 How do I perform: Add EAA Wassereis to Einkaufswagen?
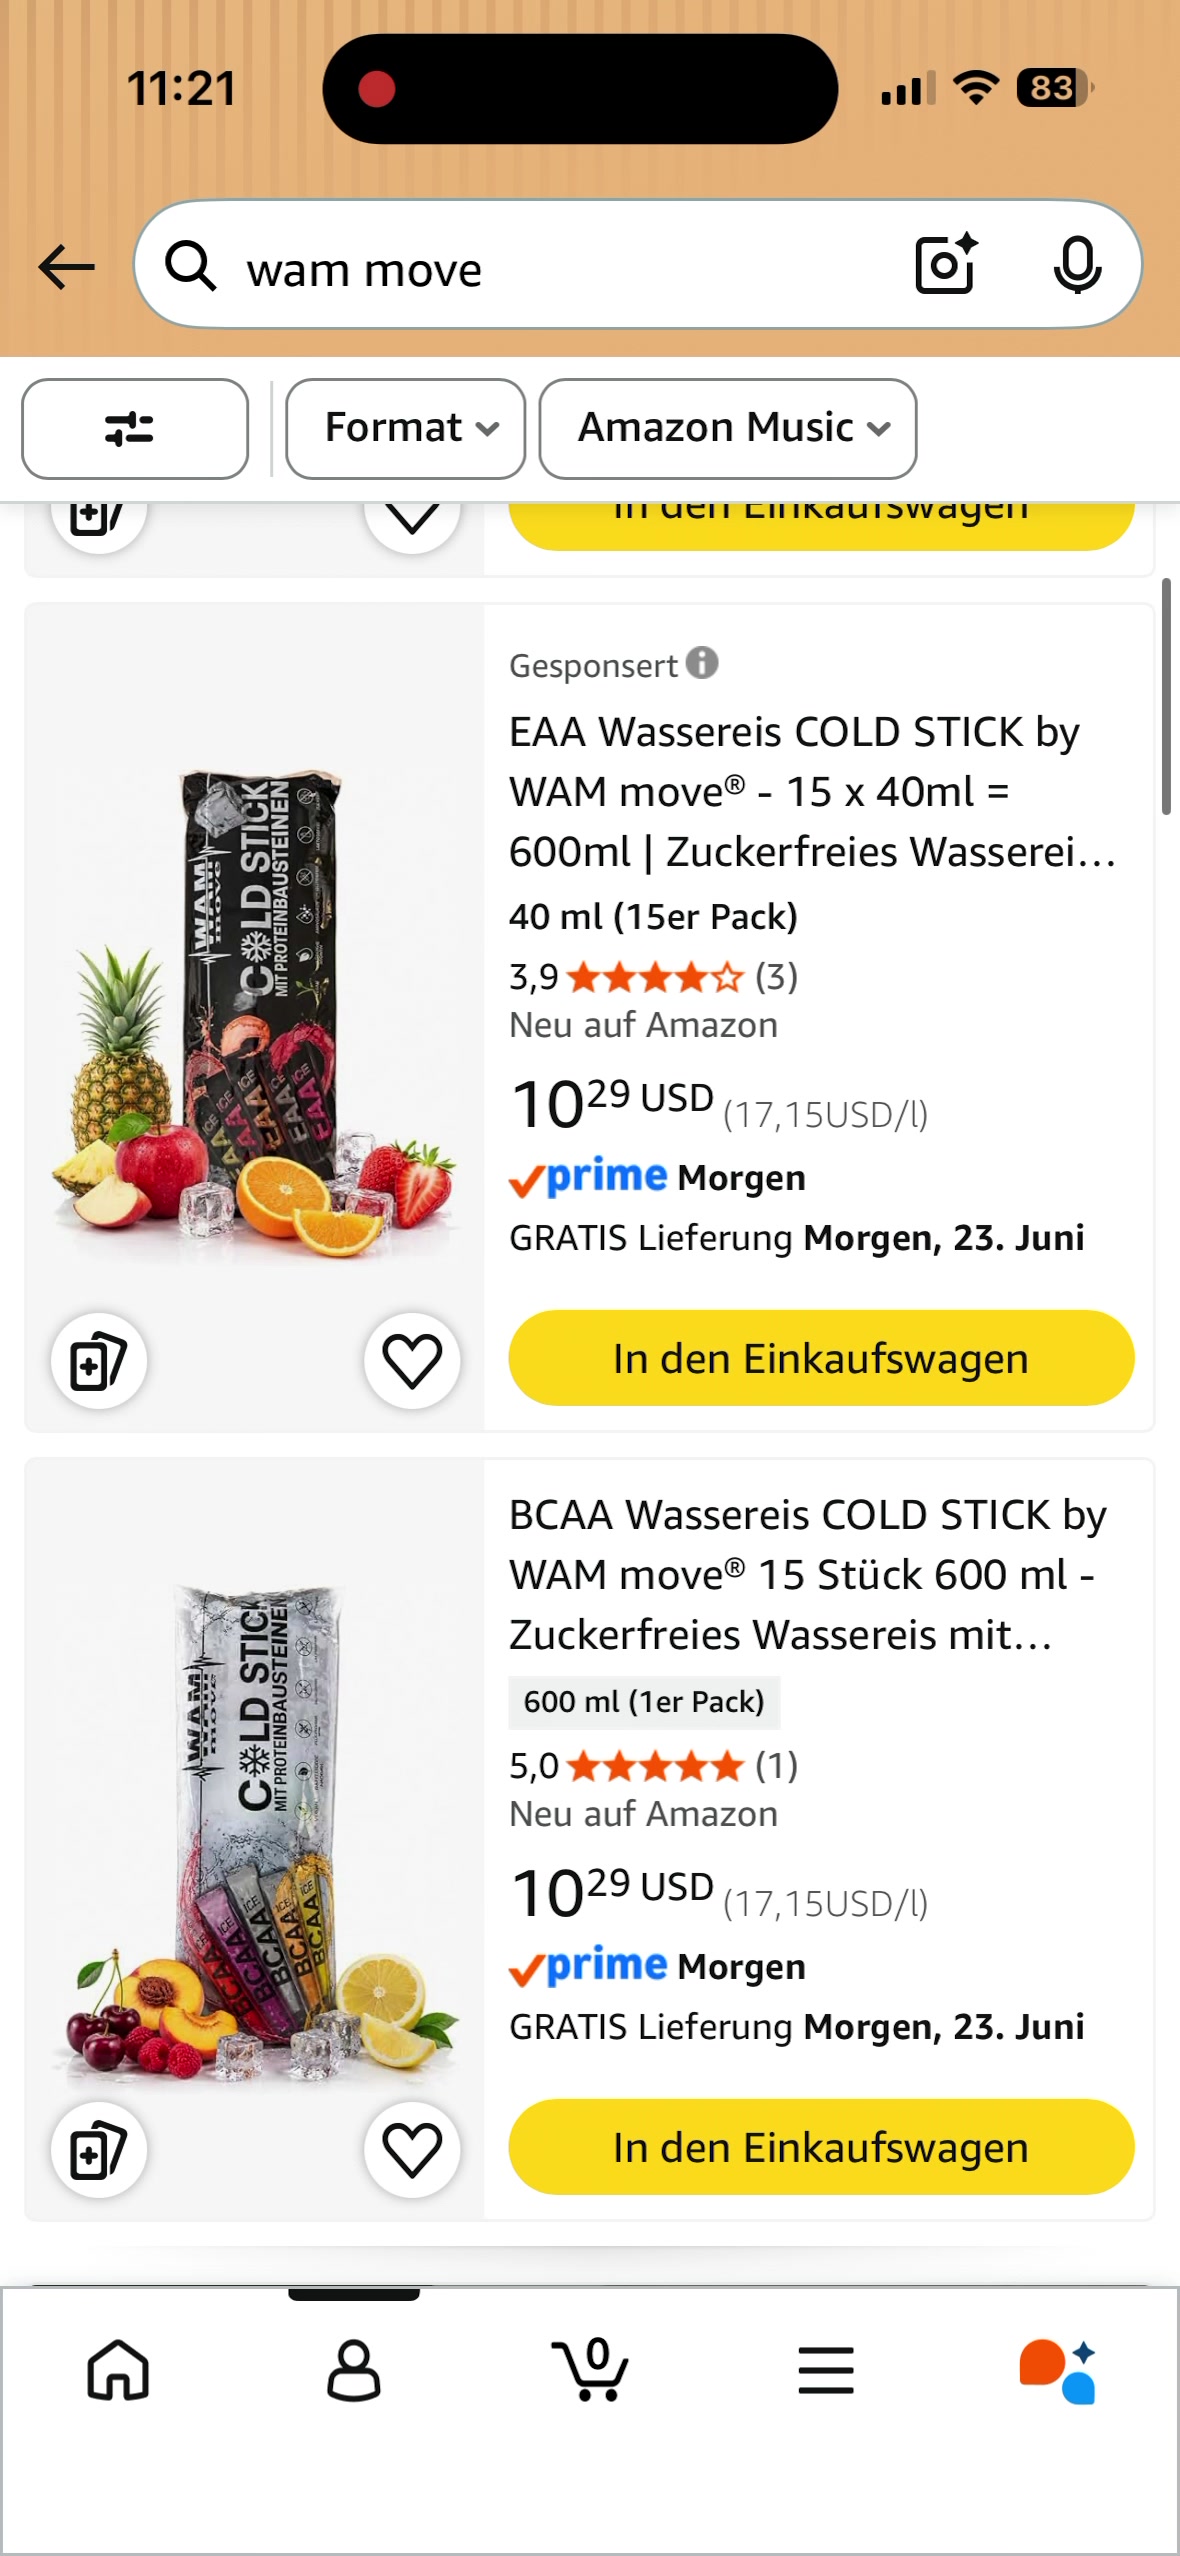821,1359
